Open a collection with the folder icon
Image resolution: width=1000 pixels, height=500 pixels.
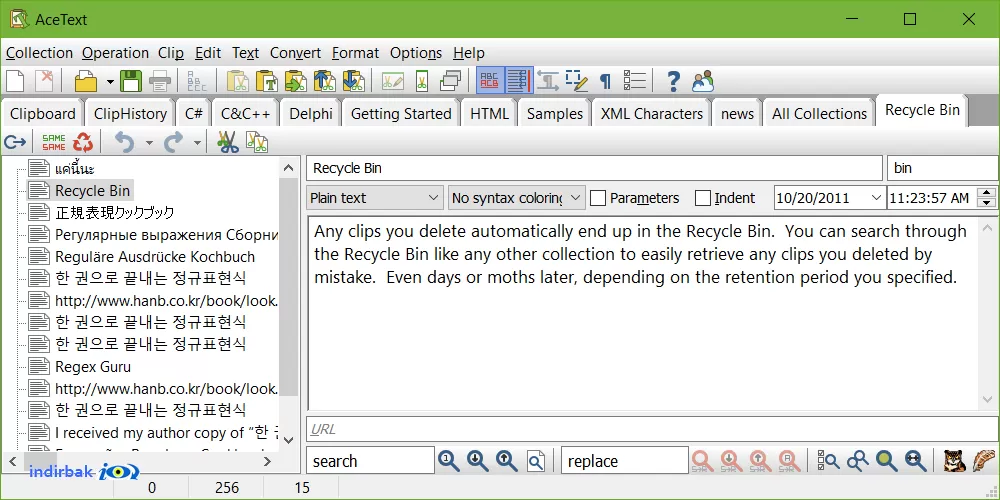click(x=86, y=81)
